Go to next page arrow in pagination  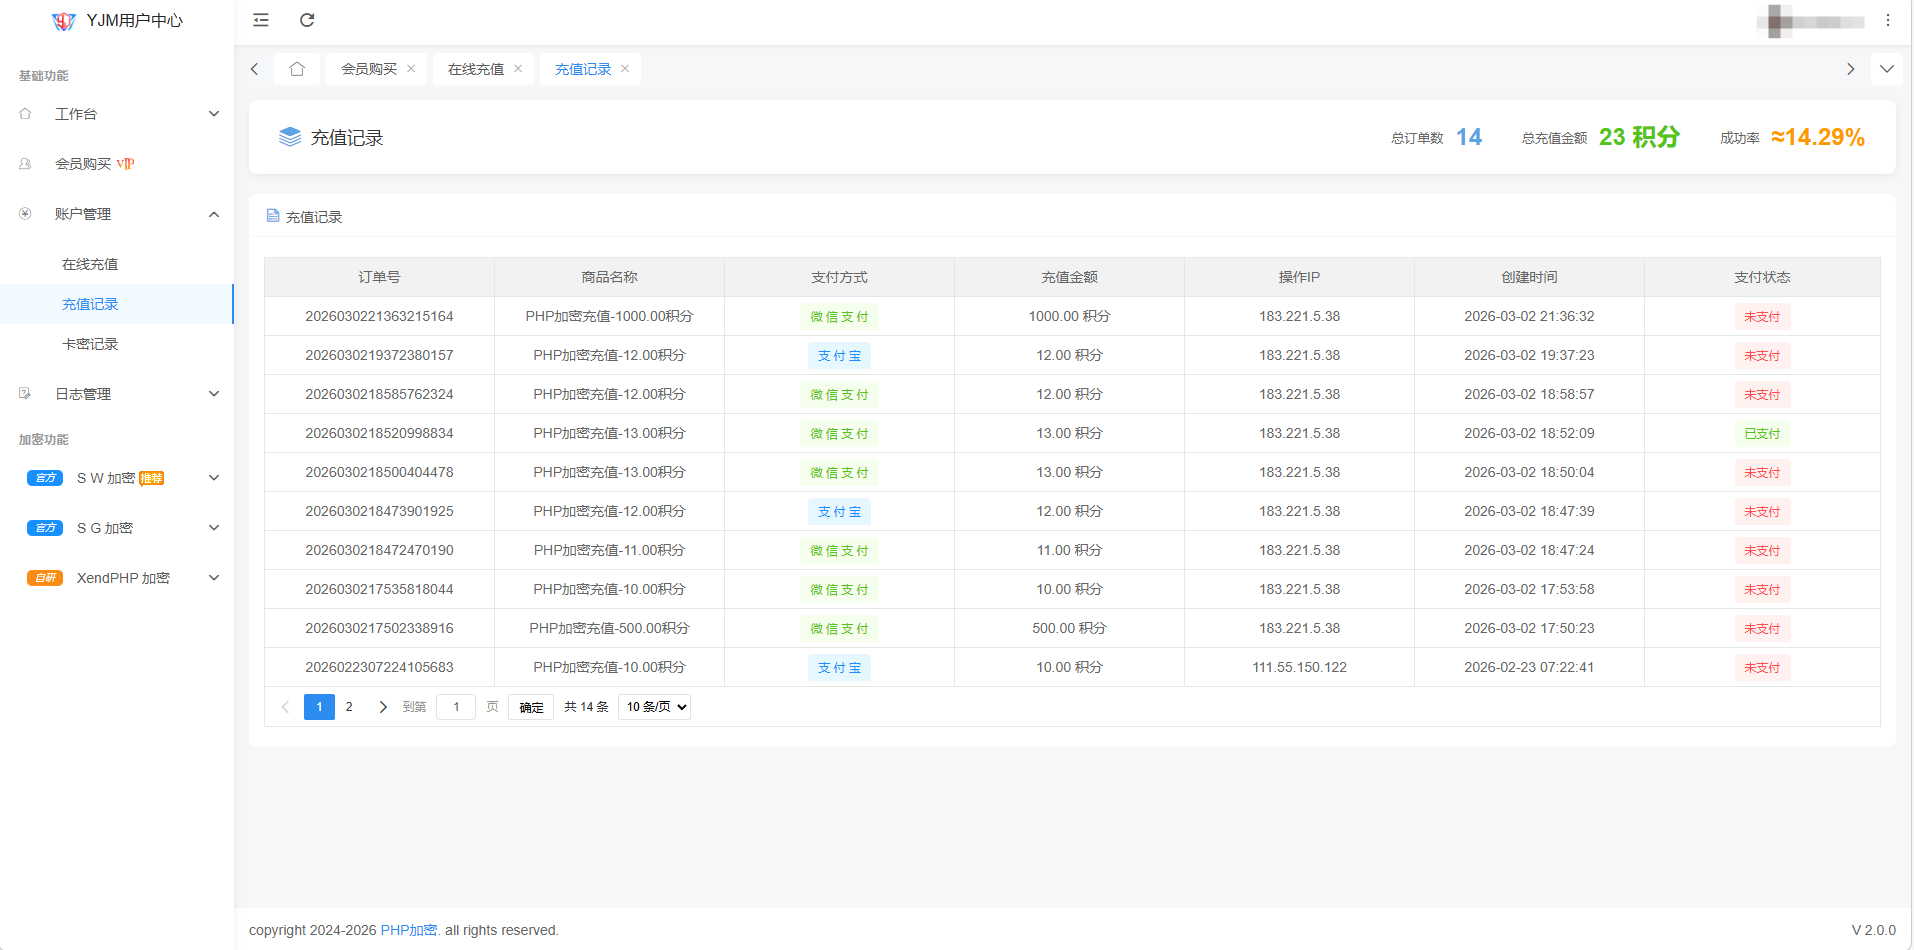click(x=382, y=707)
